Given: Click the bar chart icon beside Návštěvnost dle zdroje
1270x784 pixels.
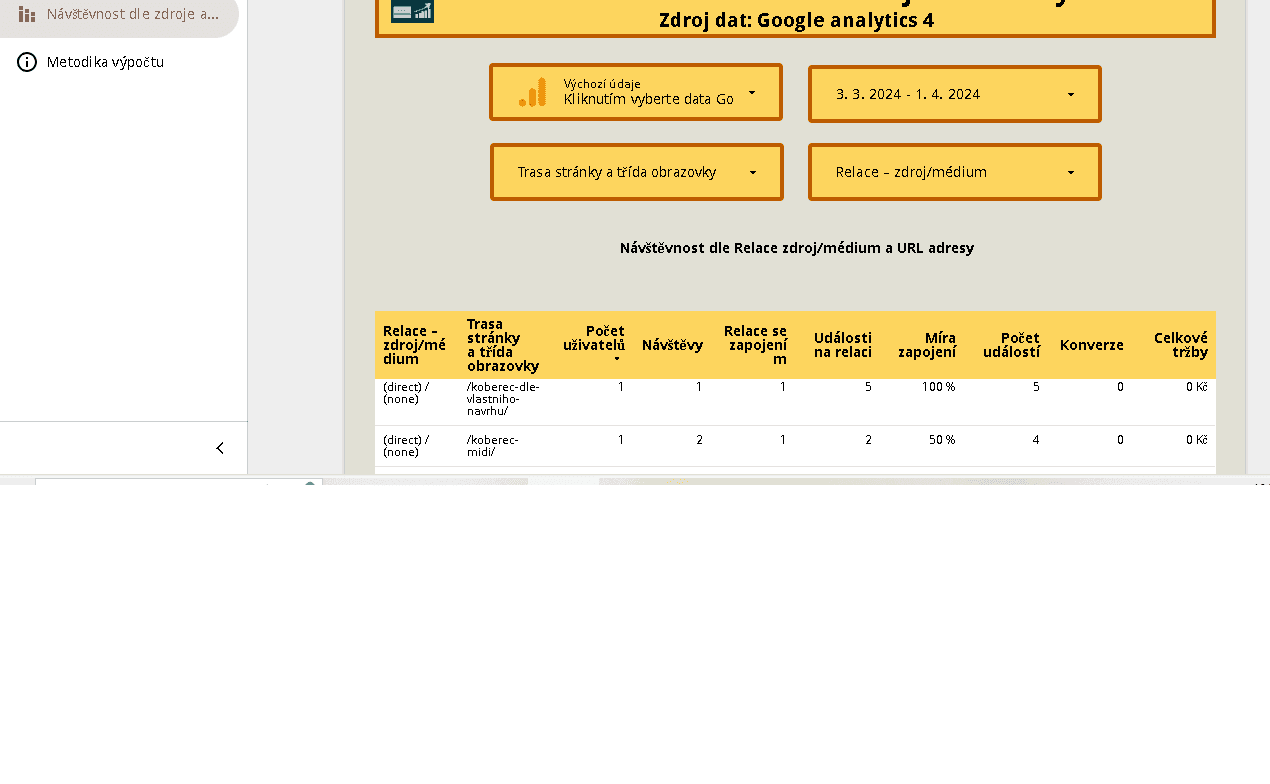Looking at the screenshot, I should [x=27, y=14].
